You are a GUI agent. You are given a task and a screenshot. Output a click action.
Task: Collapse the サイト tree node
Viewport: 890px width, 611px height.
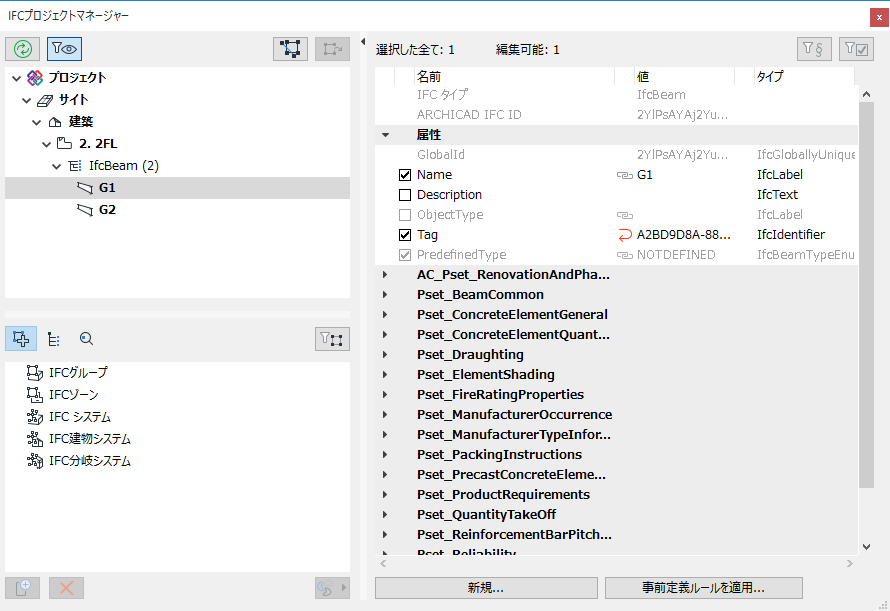[27, 101]
